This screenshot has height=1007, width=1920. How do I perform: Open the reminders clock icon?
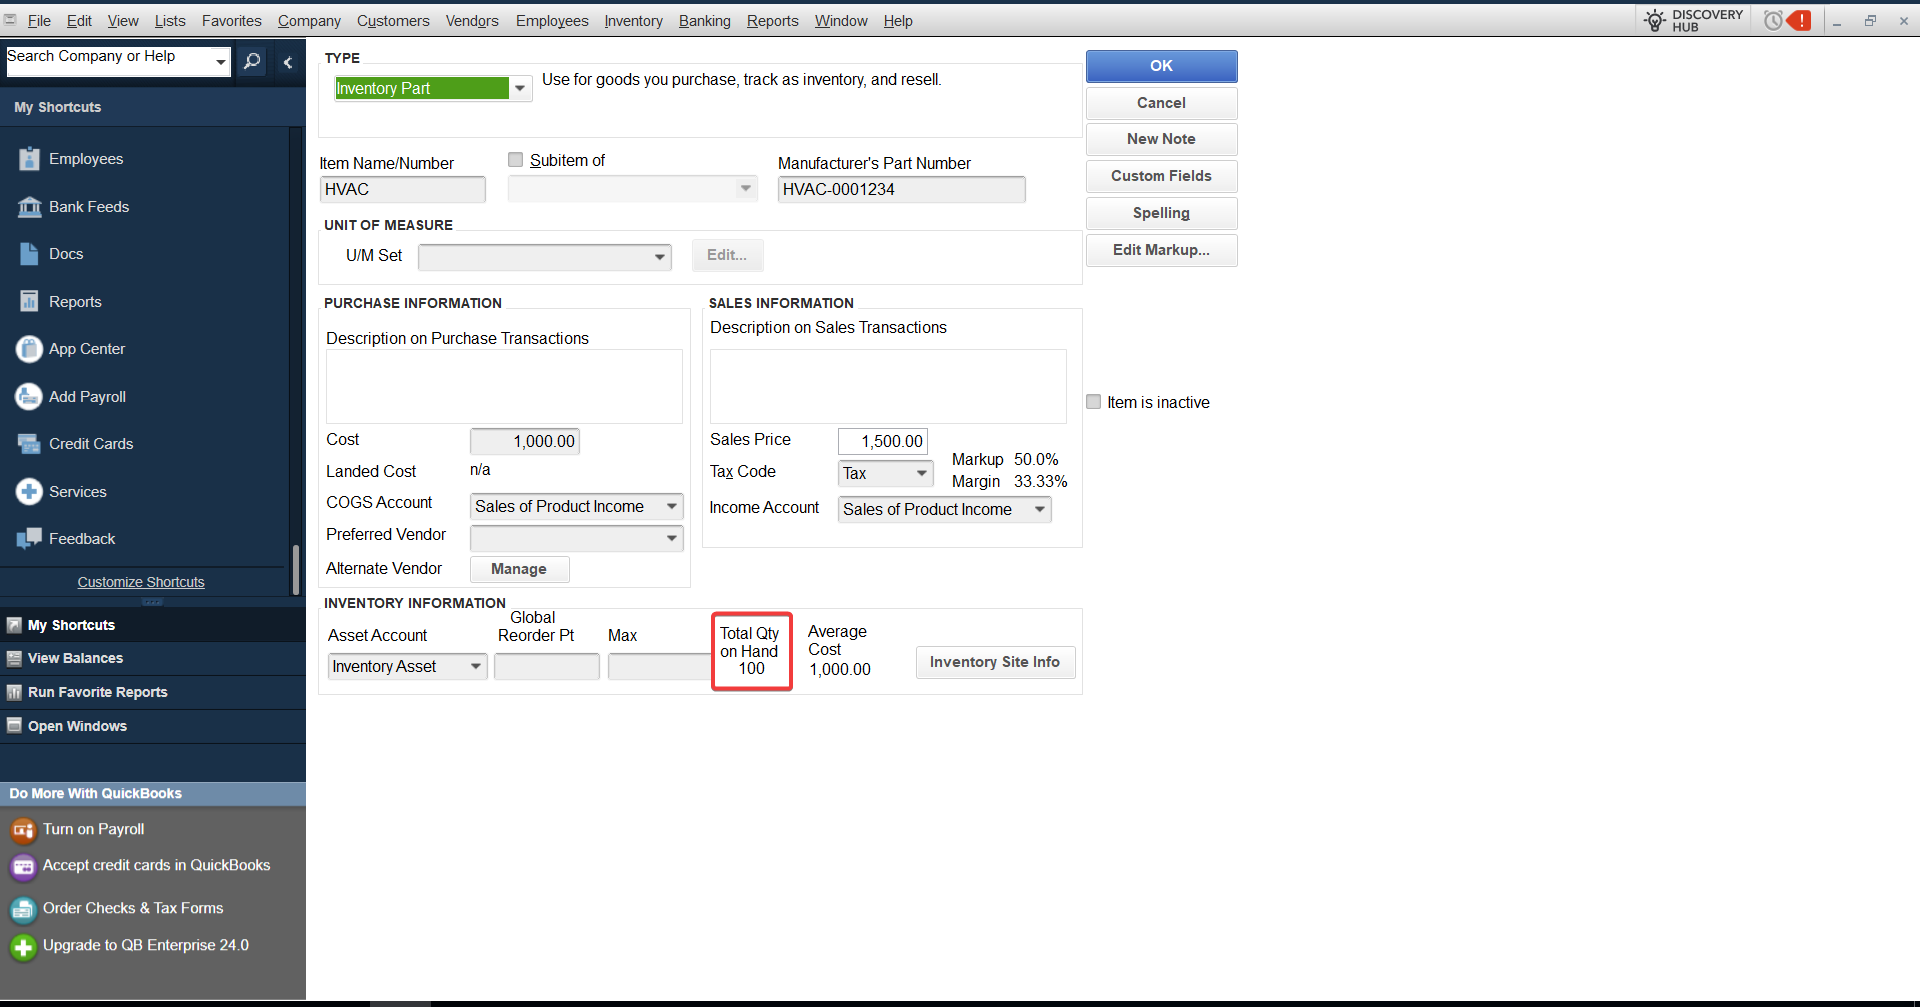(x=1773, y=20)
